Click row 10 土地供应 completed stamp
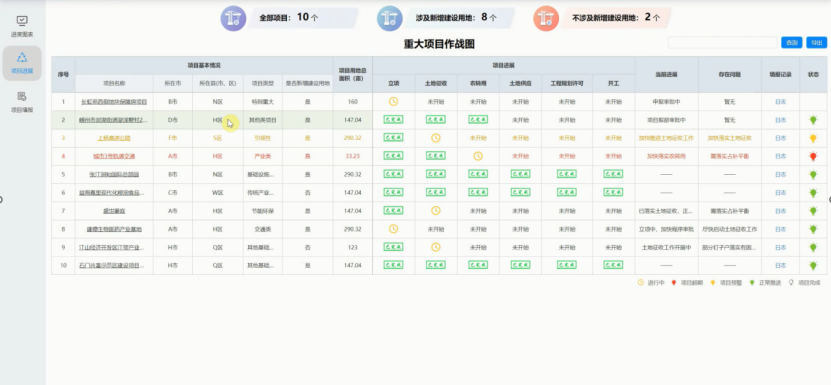831x385 pixels. [x=520, y=265]
